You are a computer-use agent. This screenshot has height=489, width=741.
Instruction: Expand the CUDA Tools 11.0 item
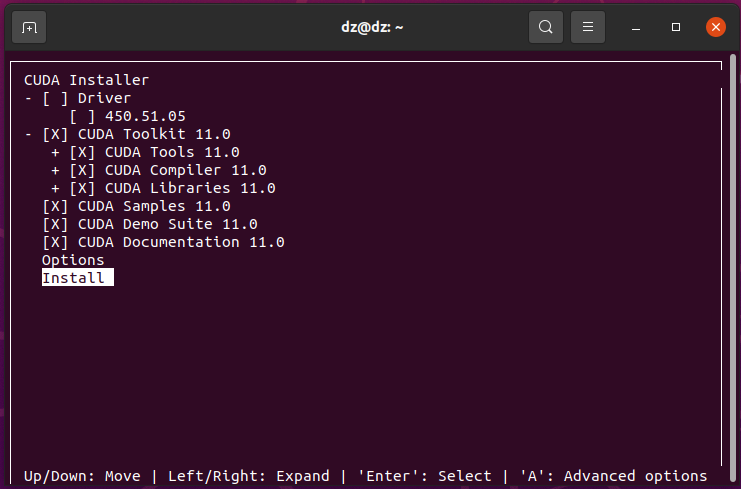[56, 152]
